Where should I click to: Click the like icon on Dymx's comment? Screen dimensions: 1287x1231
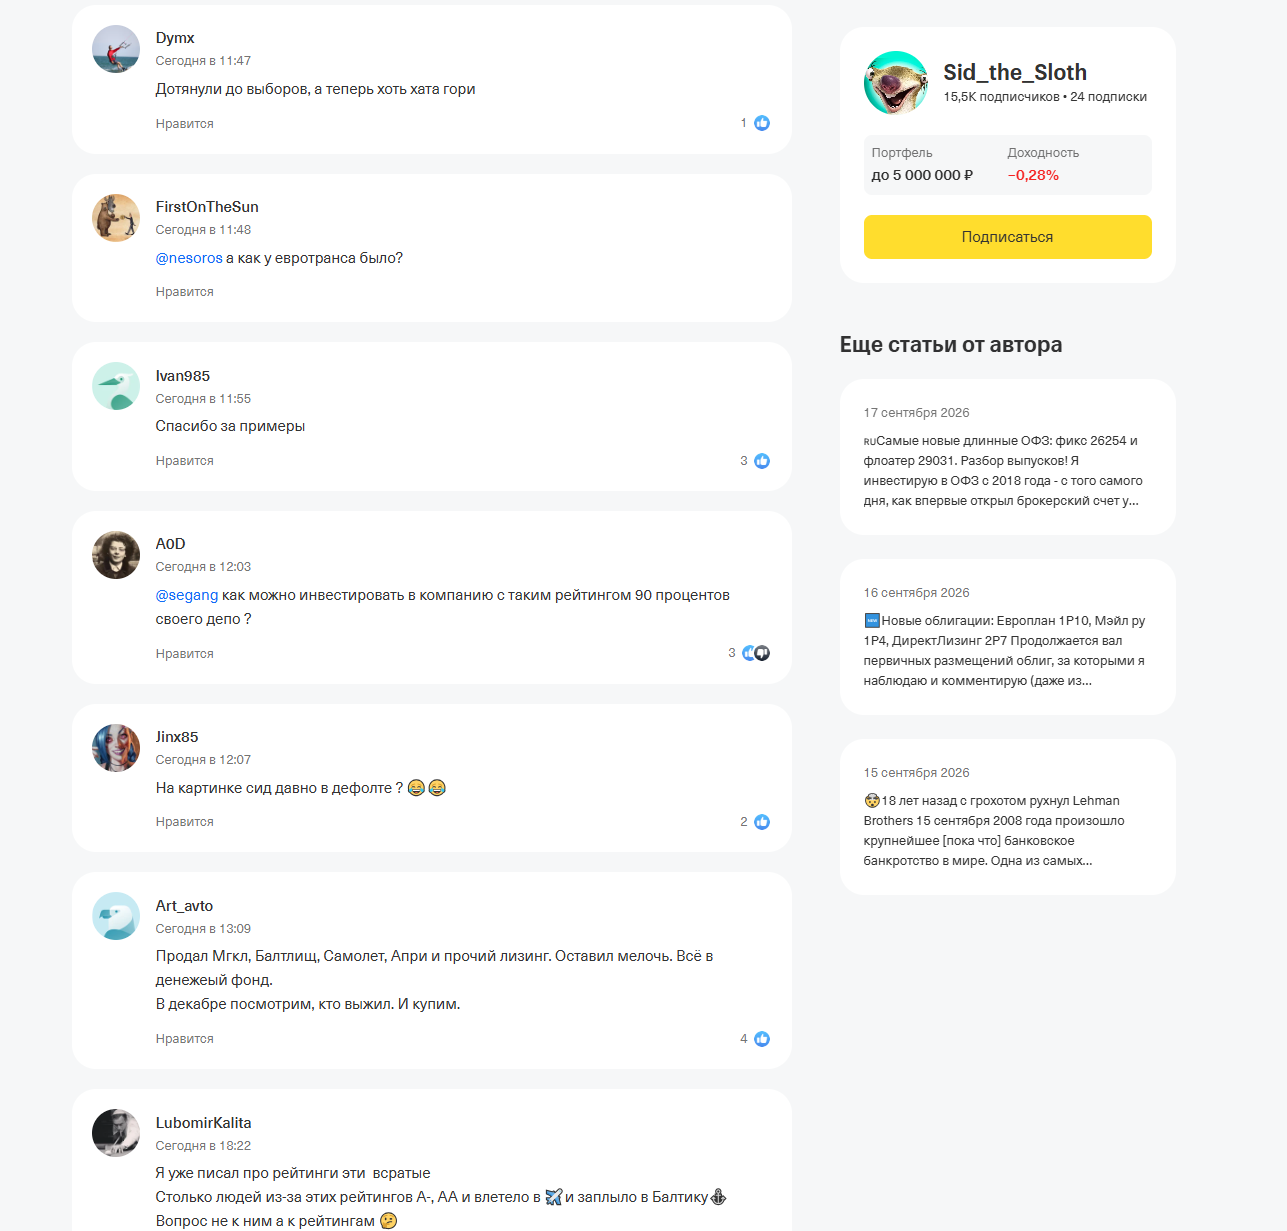(762, 123)
